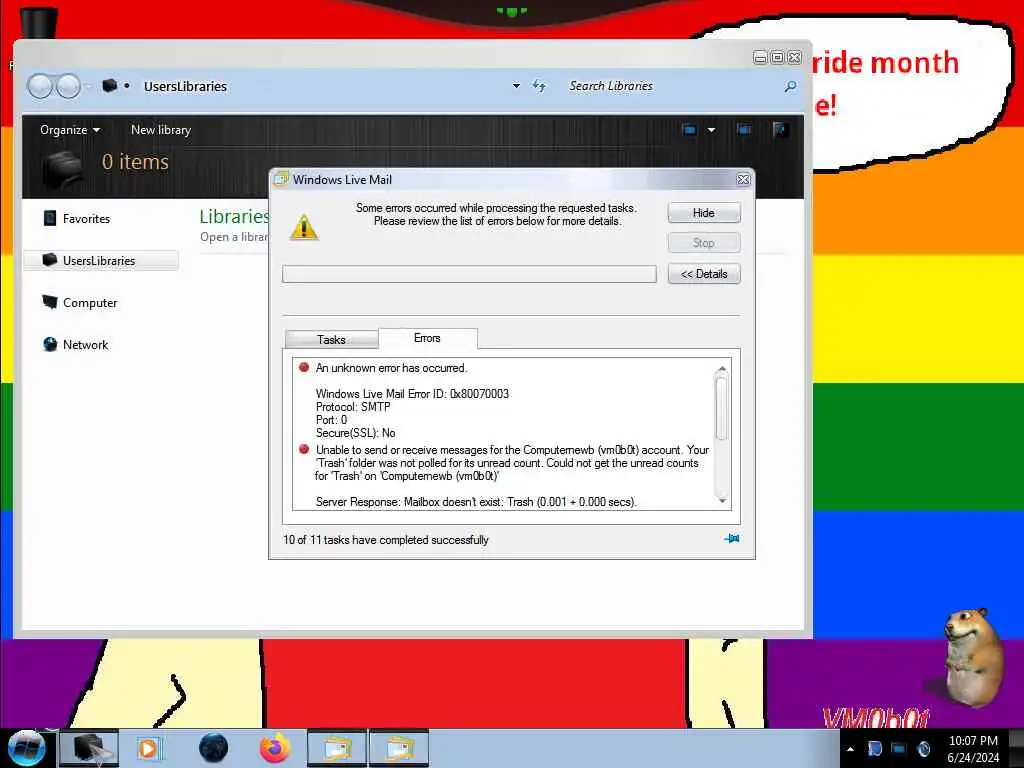Click the Hide button in Windows Live Mail

(703, 213)
